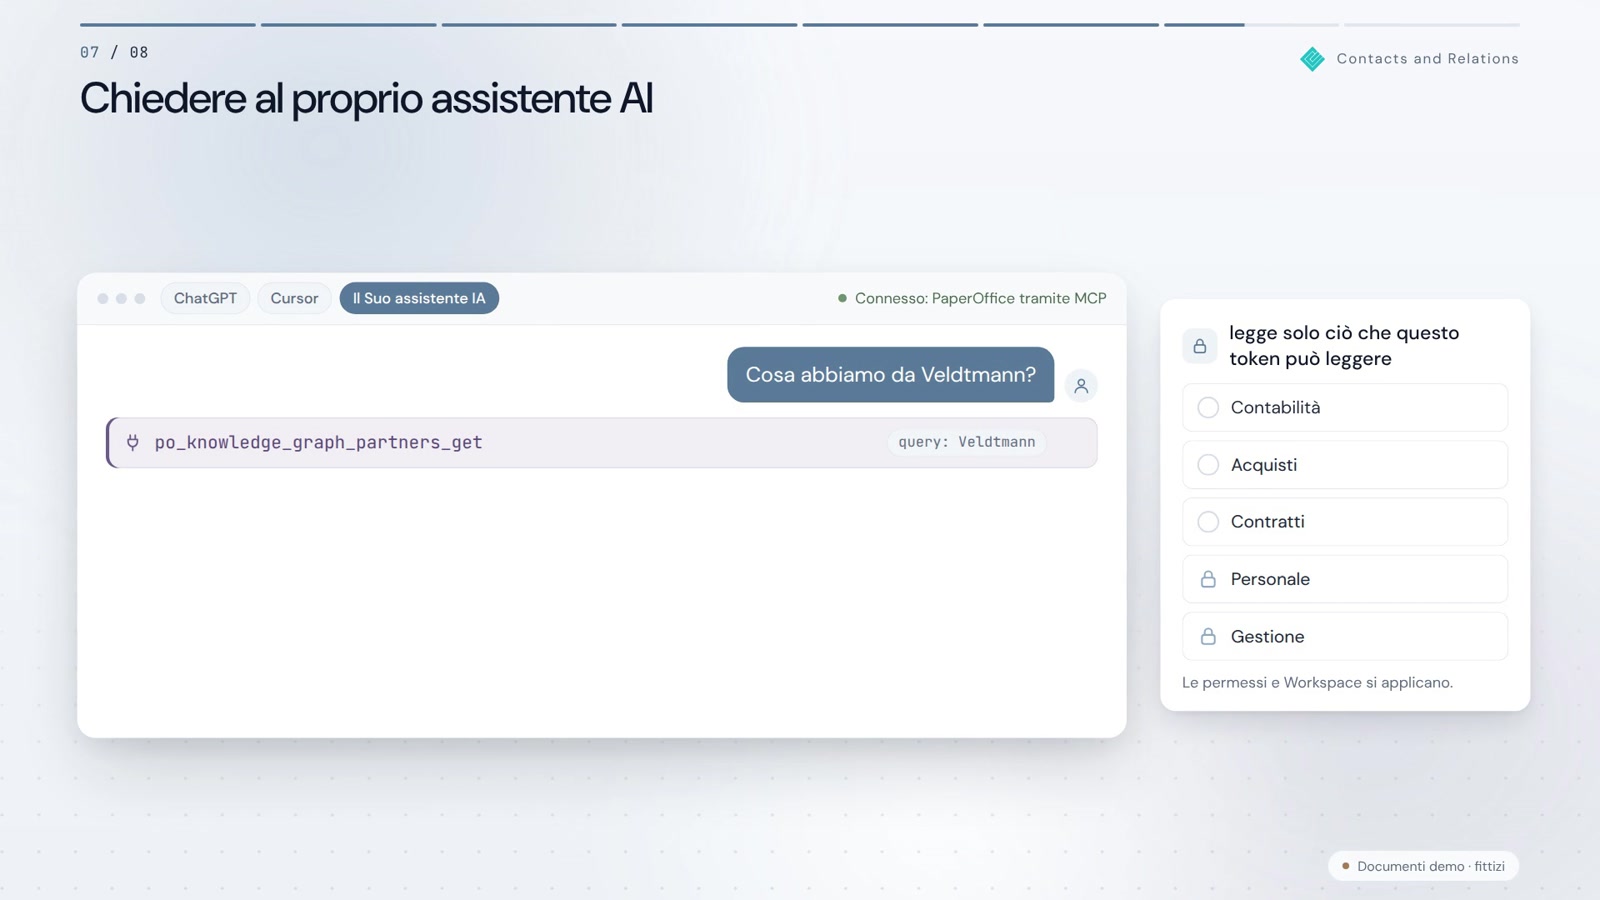Click the green connection status dot
Image resolution: width=1600 pixels, height=900 pixels.
click(x=842, y=298)
